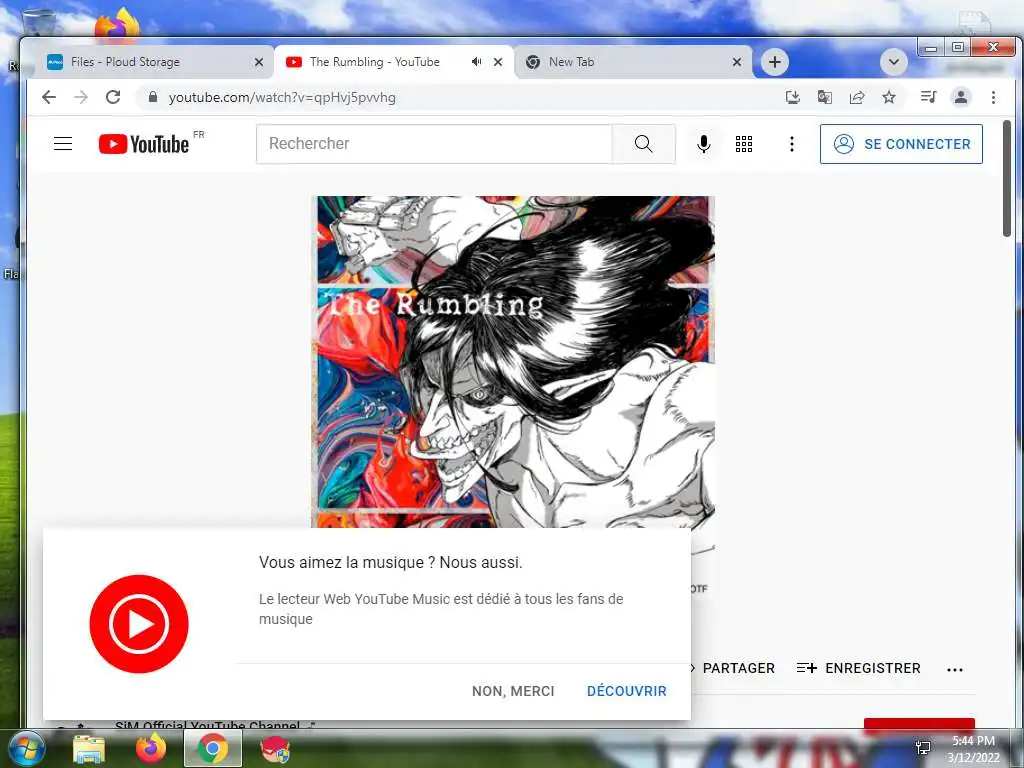Click DÉCOUVRIR in the music popup
Screen dimensions: 1024x768
(x=627, y=691)
